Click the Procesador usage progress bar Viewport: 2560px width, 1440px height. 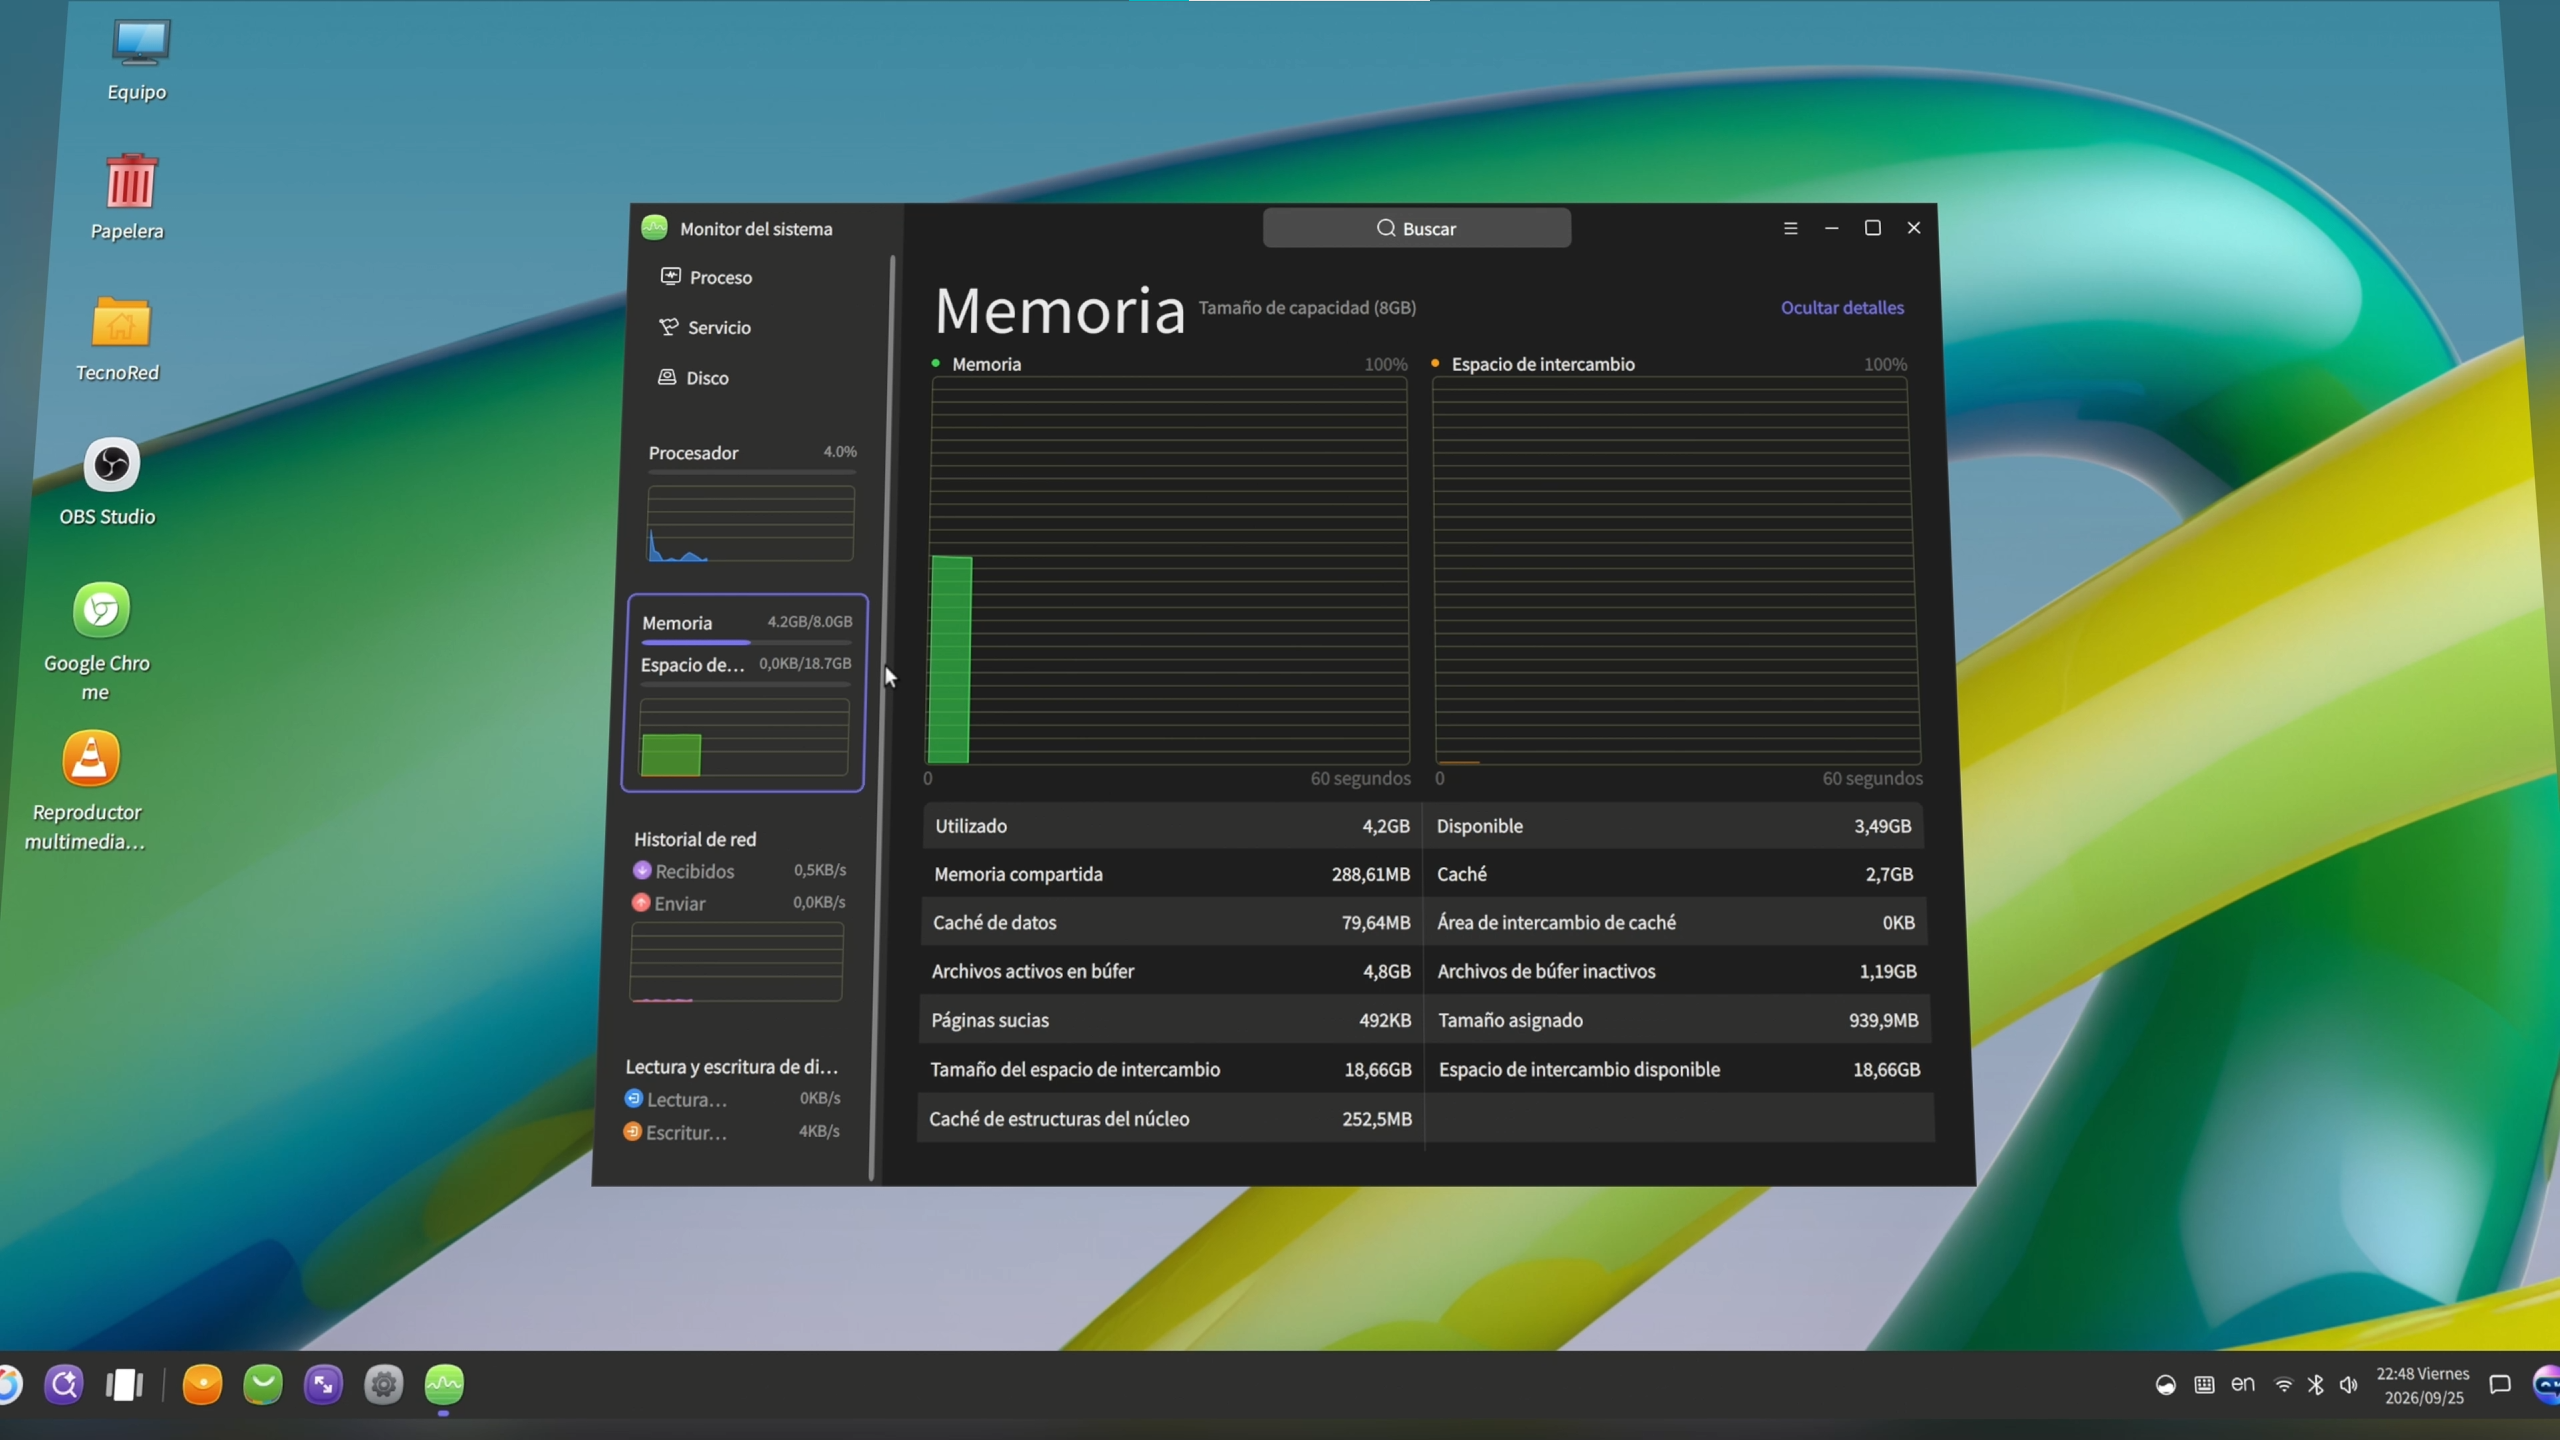coord(752,472)
